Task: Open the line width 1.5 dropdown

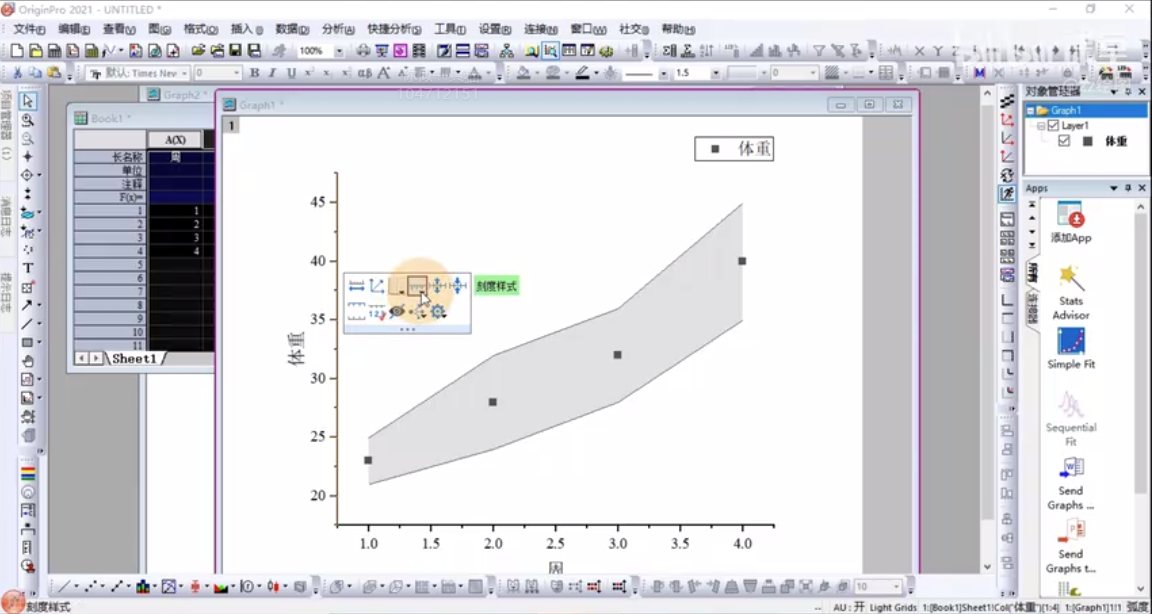Action: (715, 73)
